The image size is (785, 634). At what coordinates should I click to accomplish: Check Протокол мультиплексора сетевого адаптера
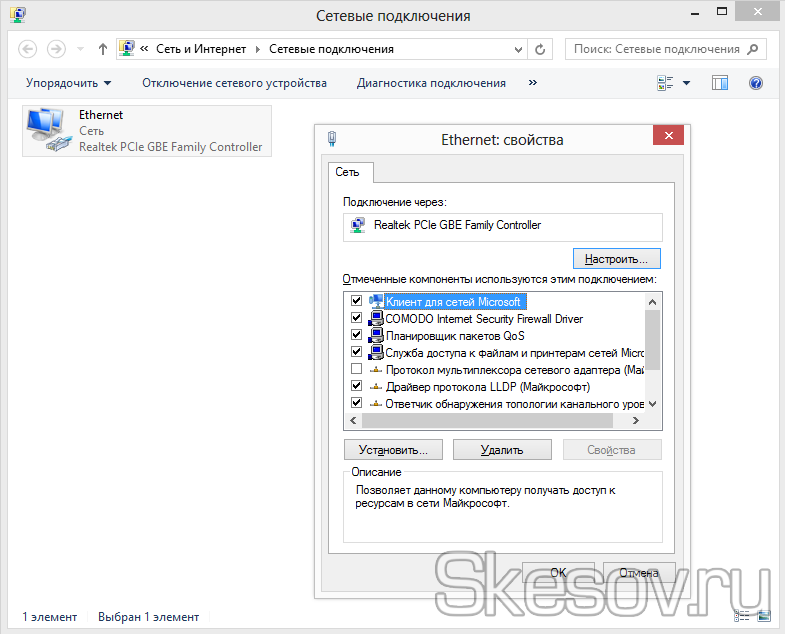356,369
